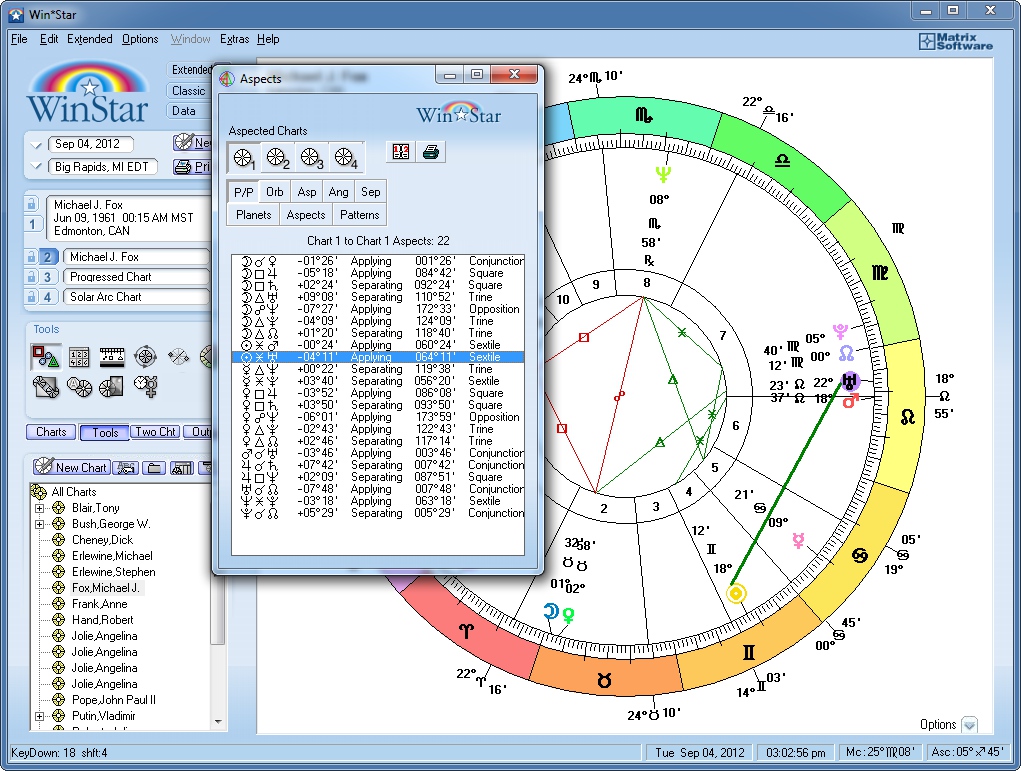Screen dimensions: 1021x771
Task: Click the red Mars glyph on chart wheel
Action: [850, 400]
